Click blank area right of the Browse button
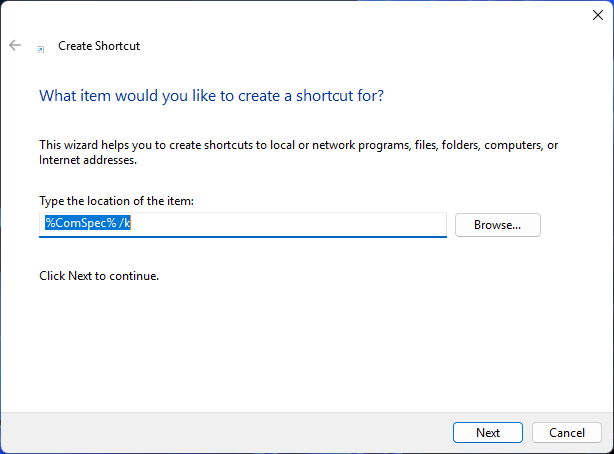 [575, 225]
